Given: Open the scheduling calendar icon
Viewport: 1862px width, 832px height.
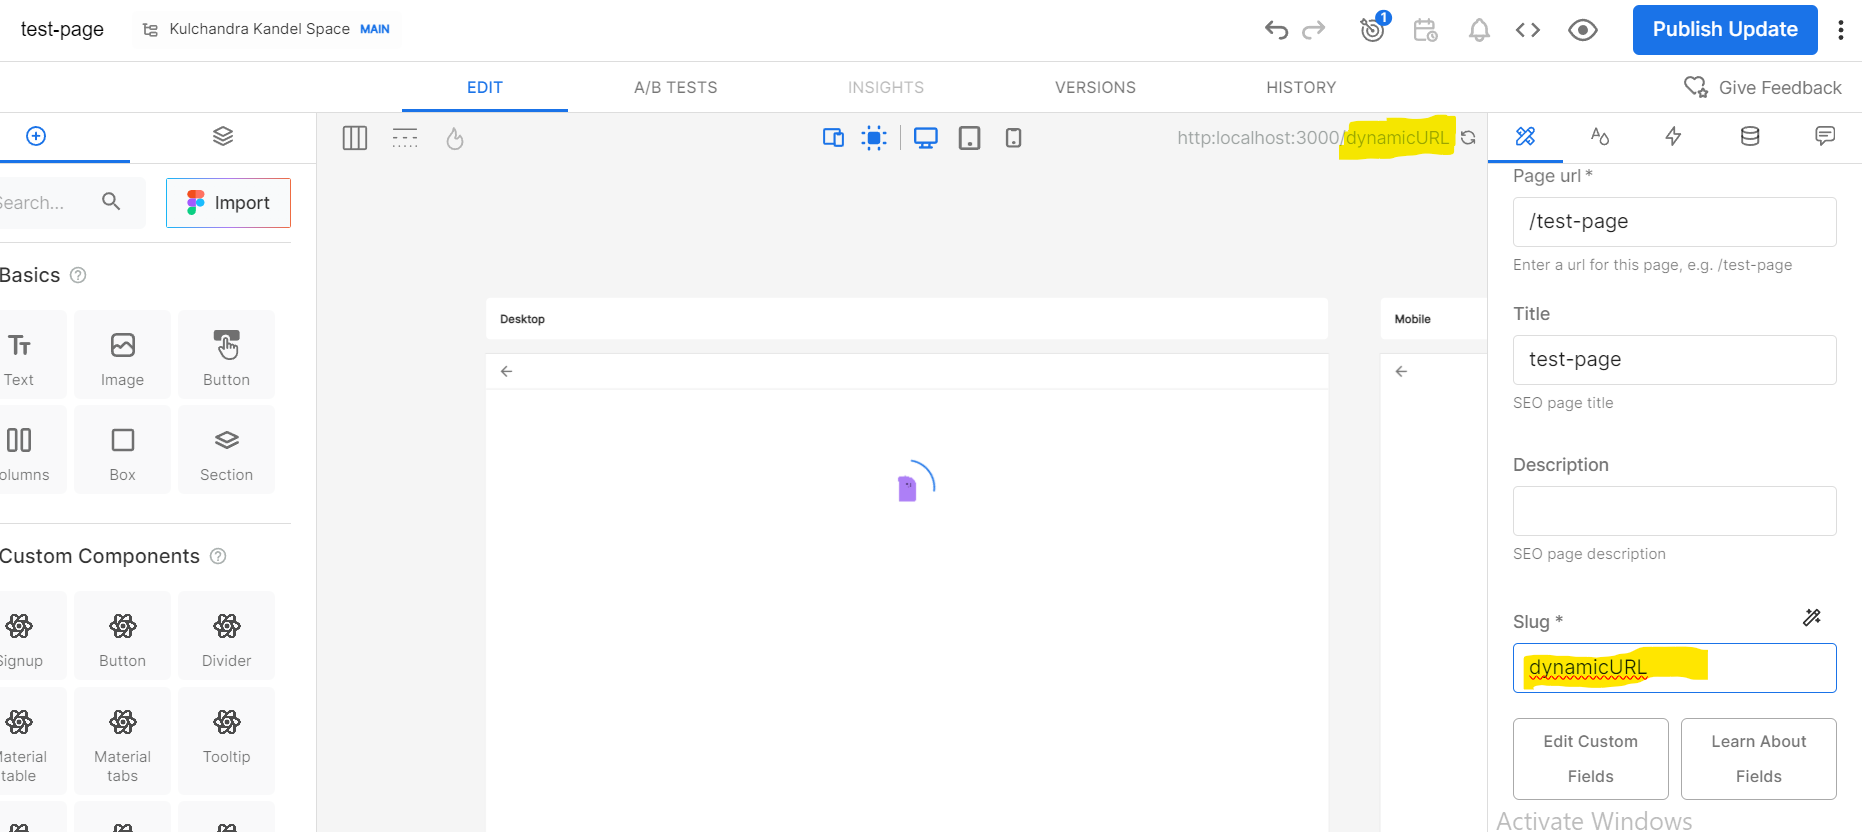Looking at the screenshot, I should [x=1425, y=30].
